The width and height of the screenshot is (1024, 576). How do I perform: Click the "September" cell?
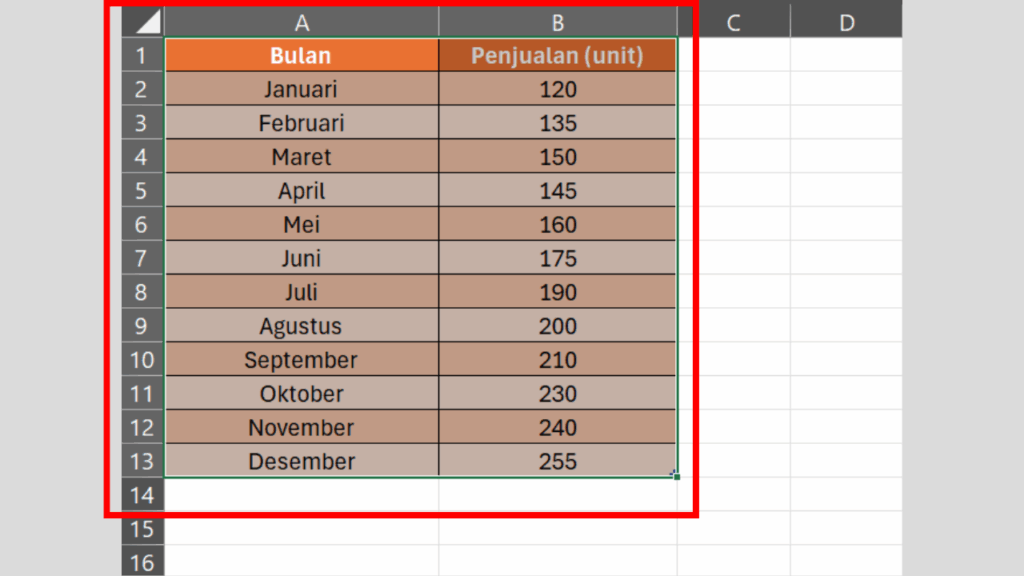tap(301, 360)
